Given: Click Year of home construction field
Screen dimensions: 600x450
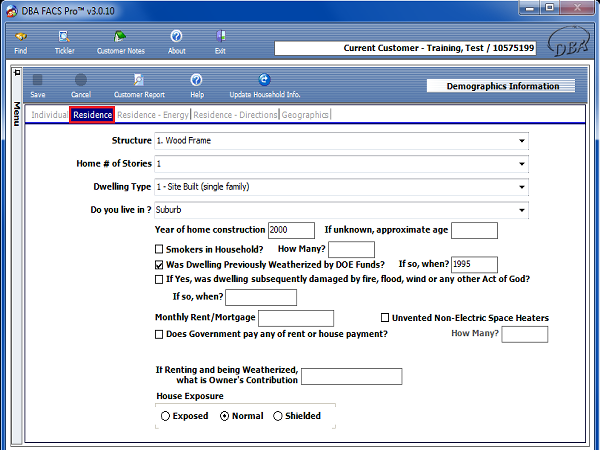Looking at the screenshot, I should pos(291,230).
